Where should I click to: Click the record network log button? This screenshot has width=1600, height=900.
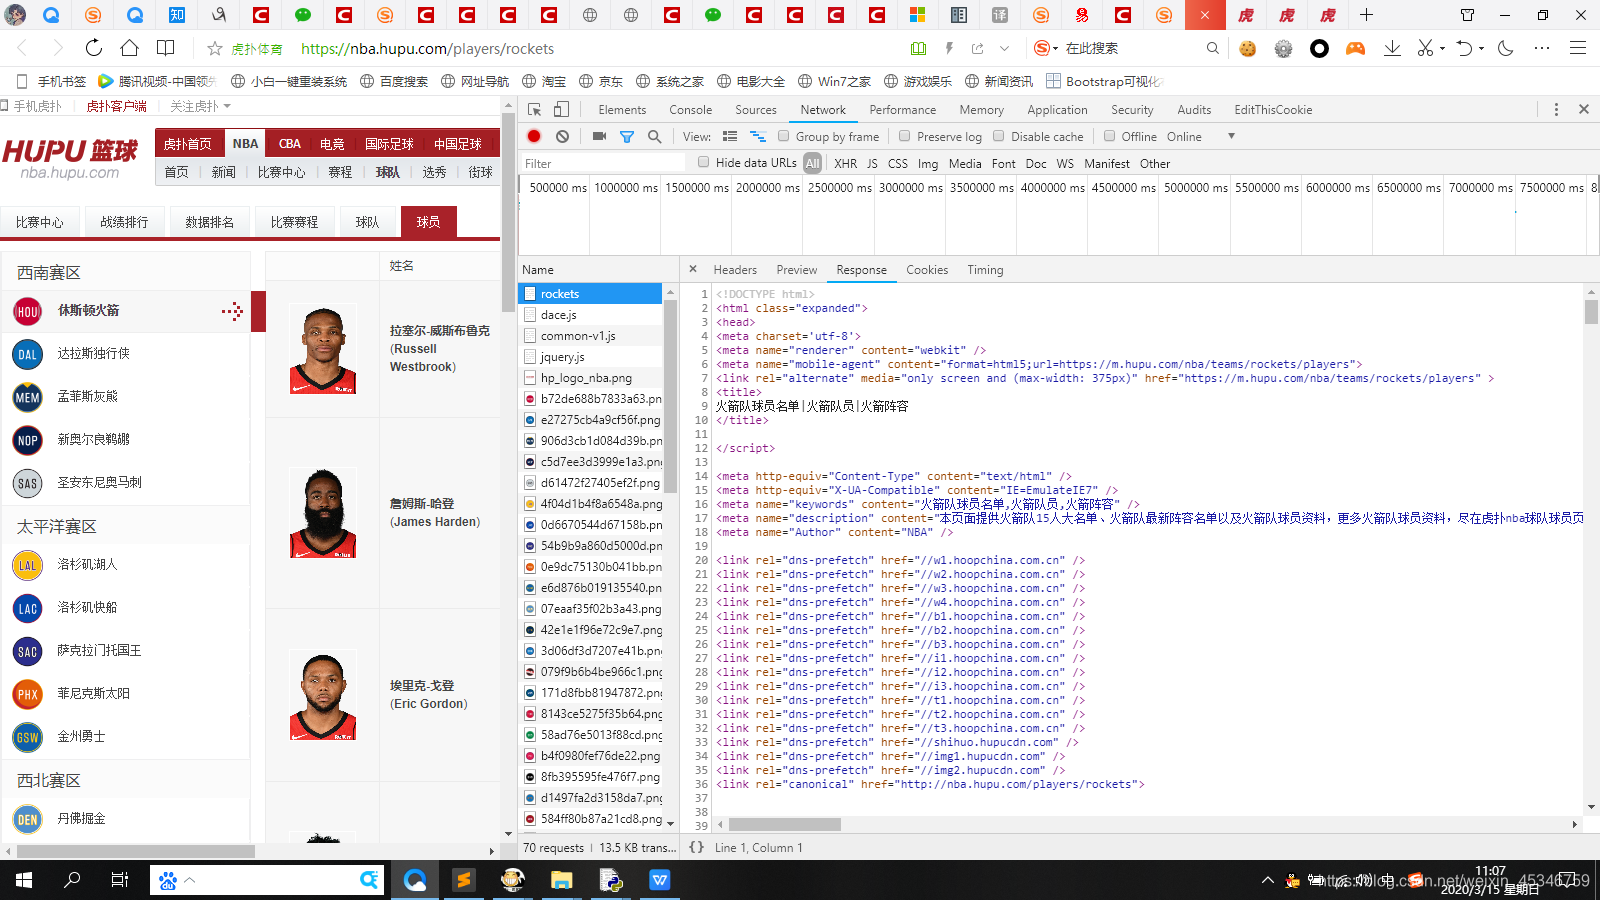coord(534,136)
